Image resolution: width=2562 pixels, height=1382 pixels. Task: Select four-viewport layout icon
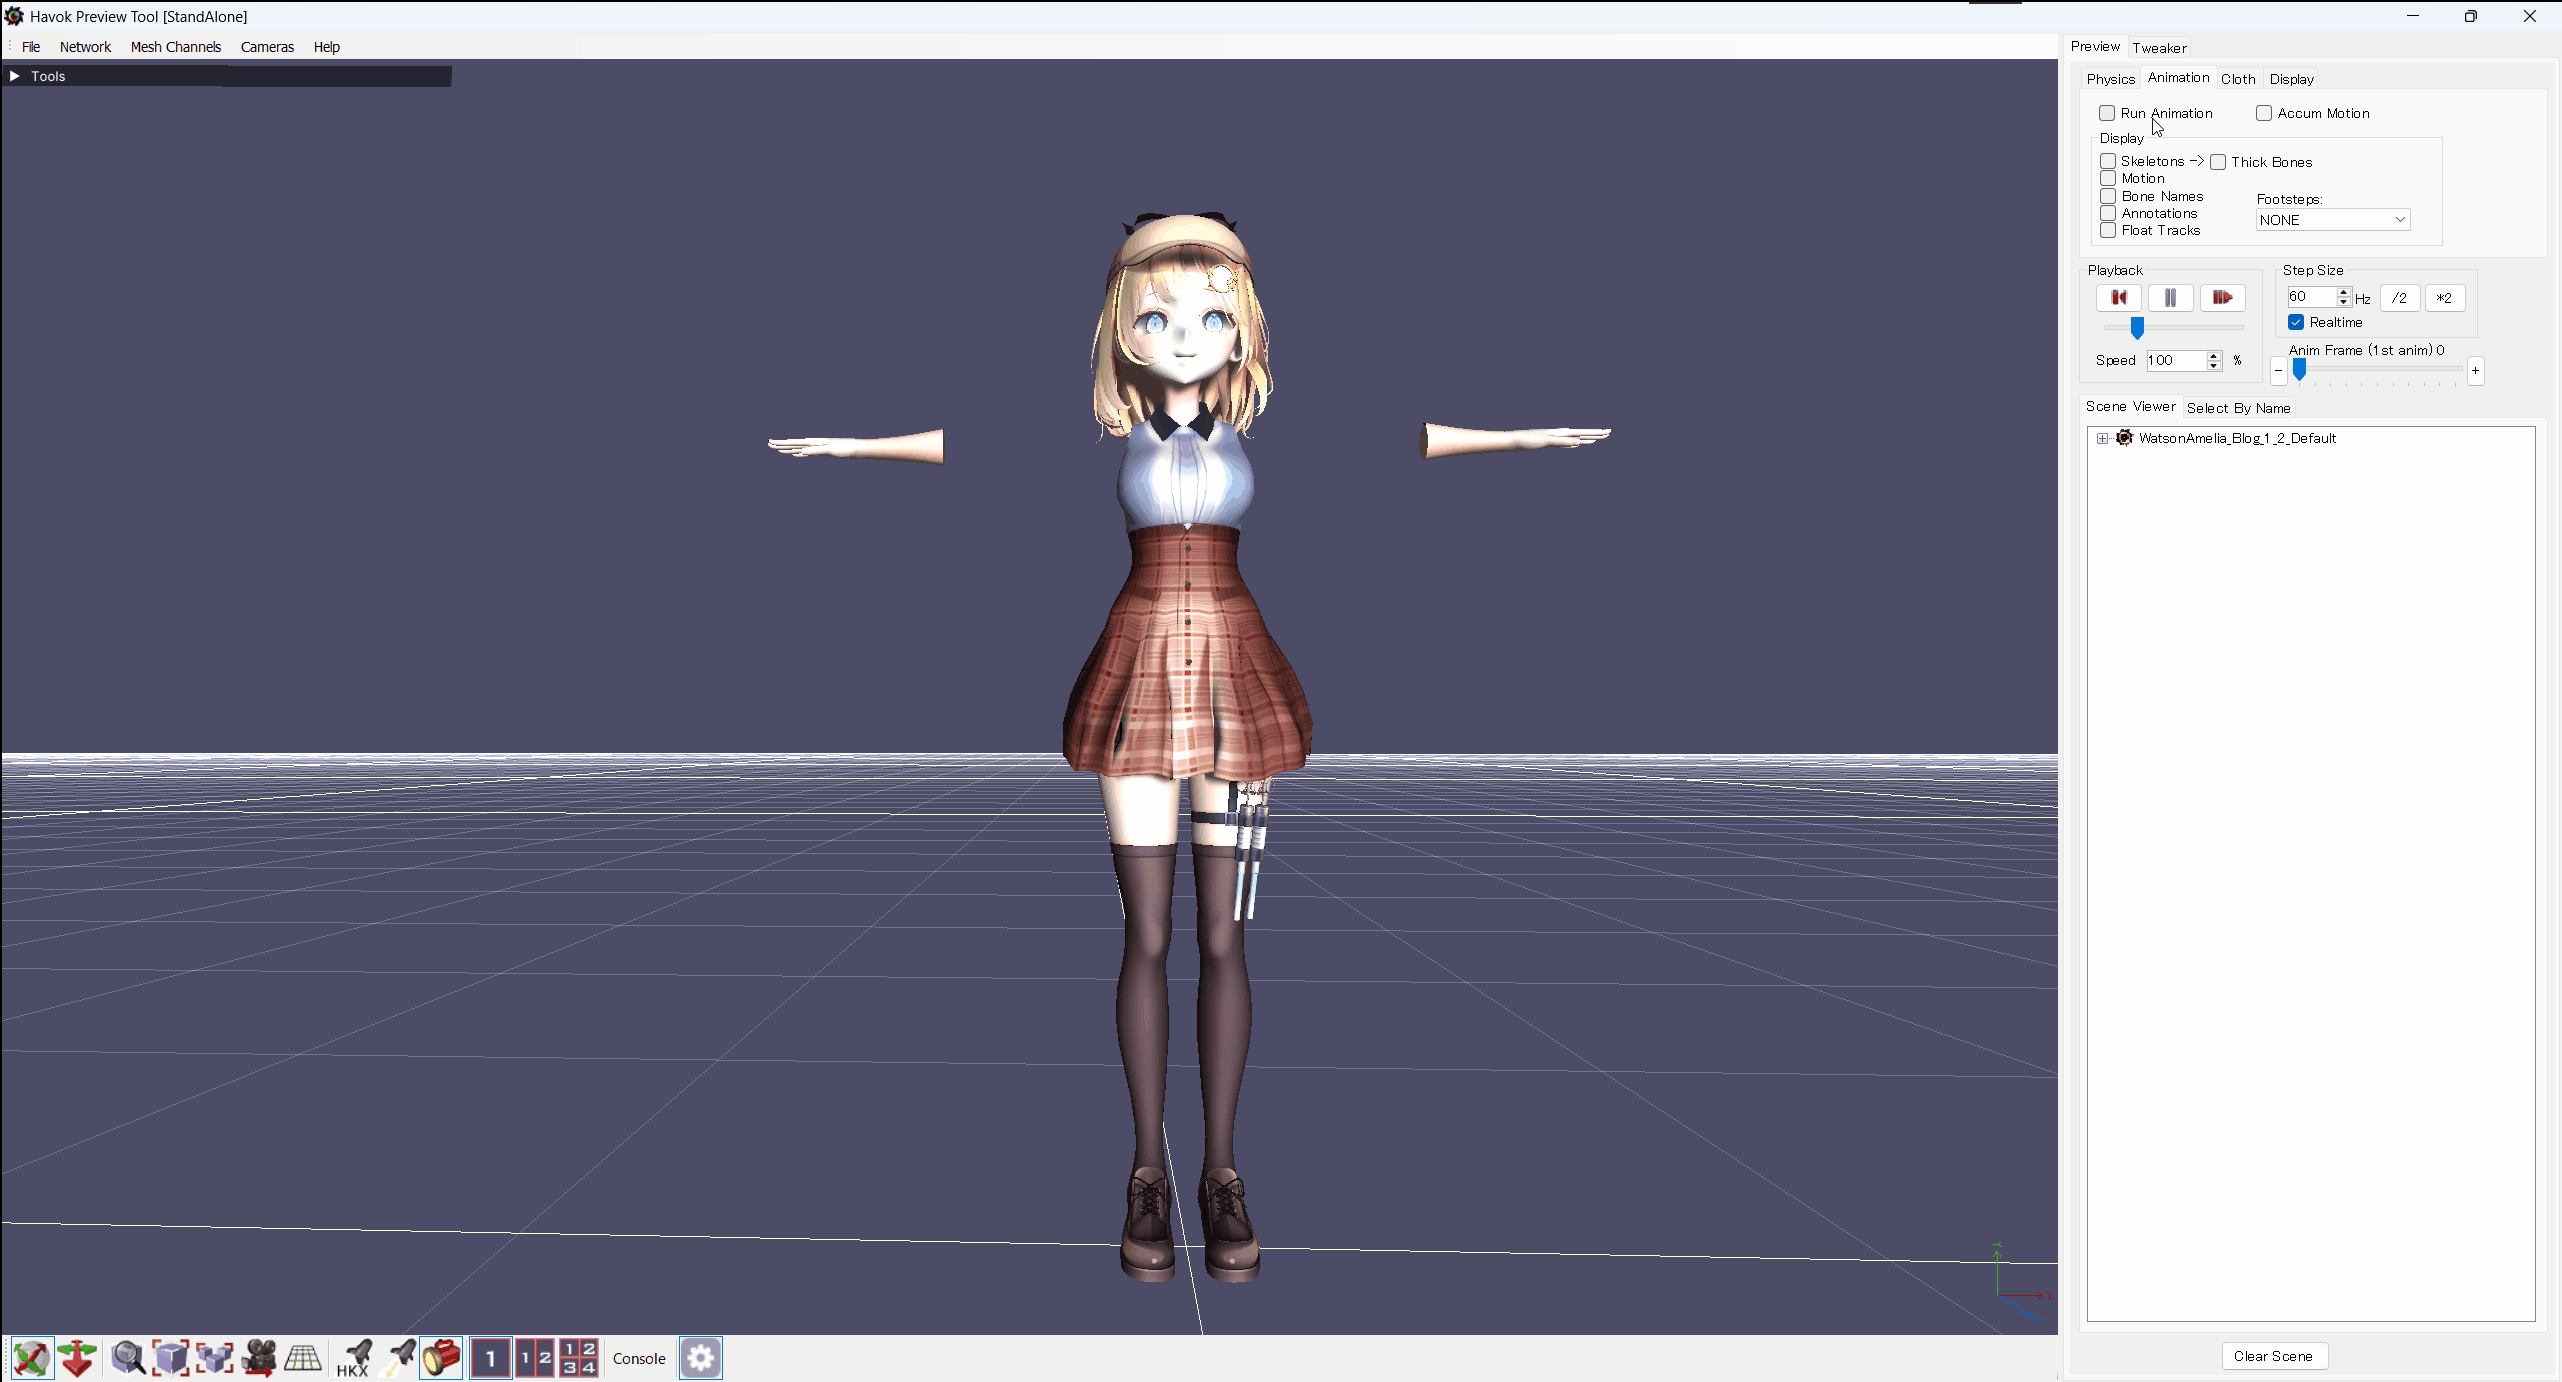(579, 1358)
